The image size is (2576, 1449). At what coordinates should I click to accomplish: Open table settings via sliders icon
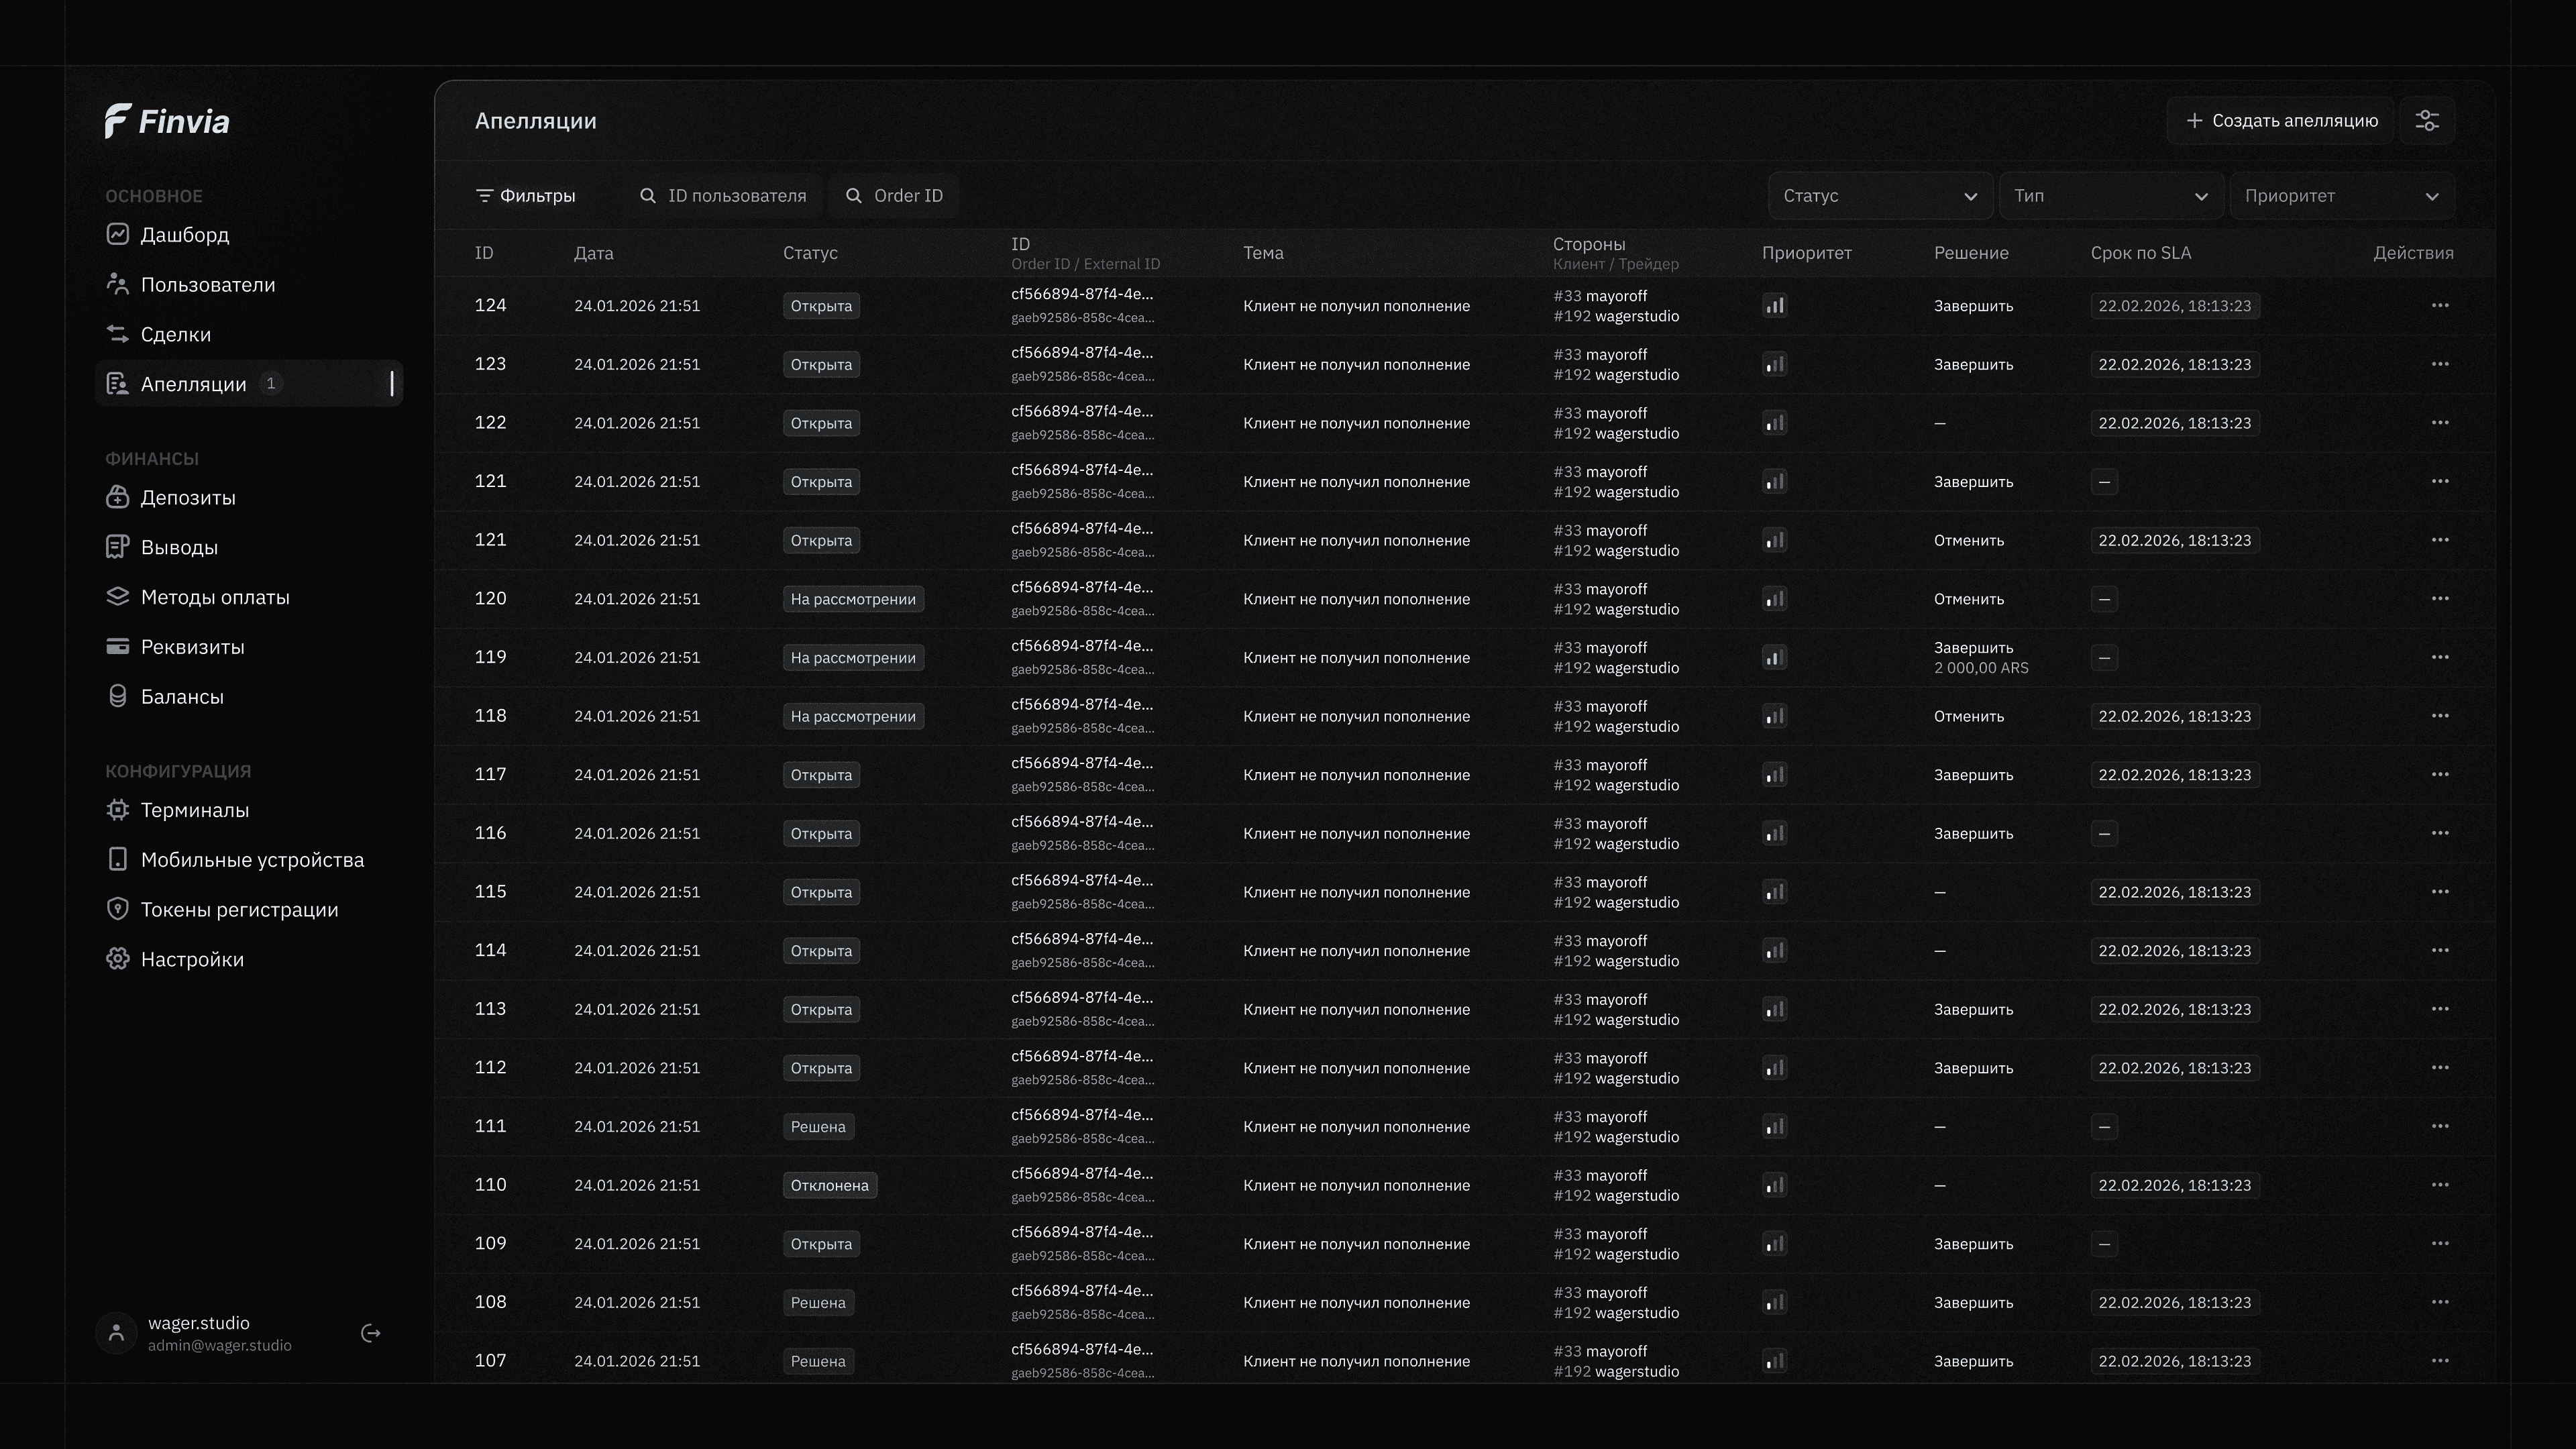tap(2427, 121)
